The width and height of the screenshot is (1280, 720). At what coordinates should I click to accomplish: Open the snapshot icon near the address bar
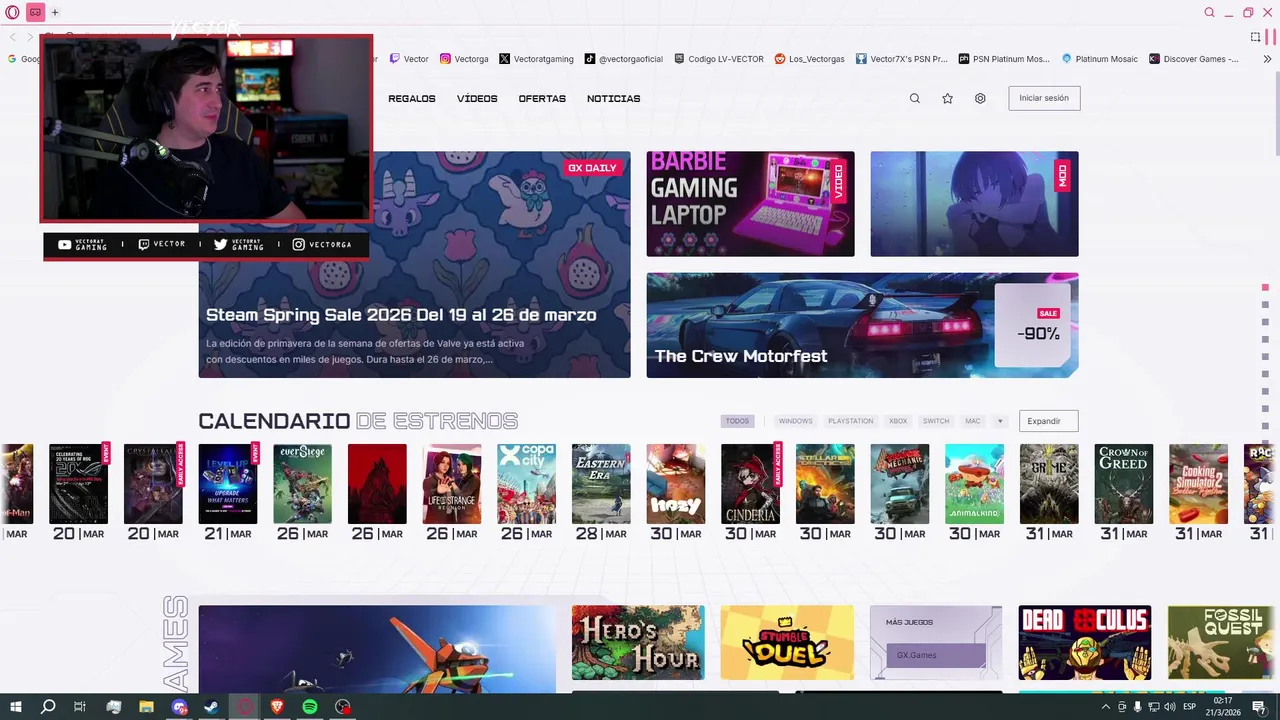(1255, 37)
